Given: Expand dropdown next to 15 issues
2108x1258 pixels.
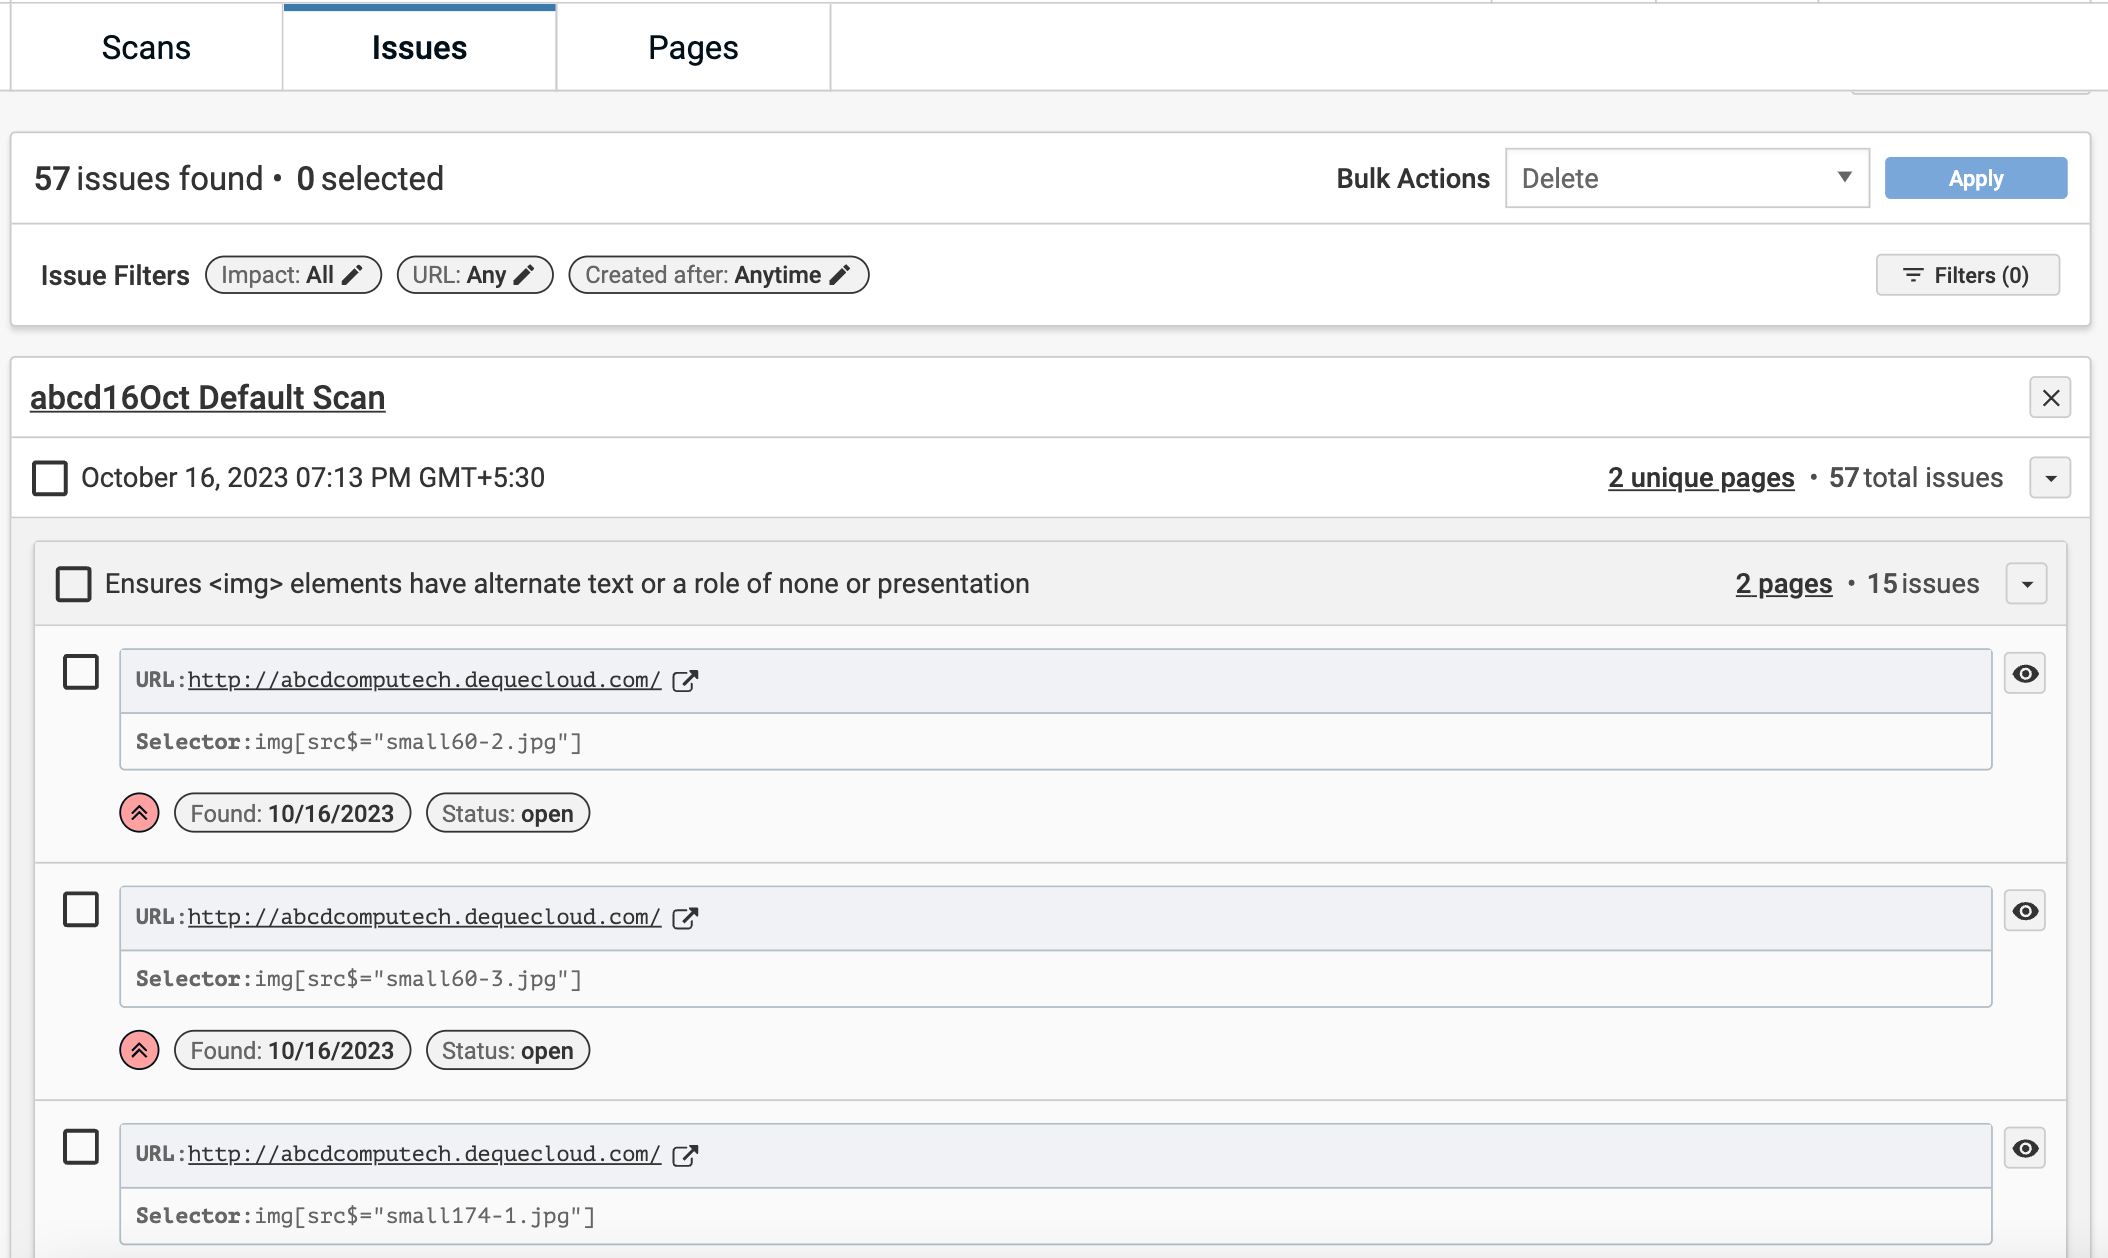Looking at the screenshot, I should pos(2027,584).
